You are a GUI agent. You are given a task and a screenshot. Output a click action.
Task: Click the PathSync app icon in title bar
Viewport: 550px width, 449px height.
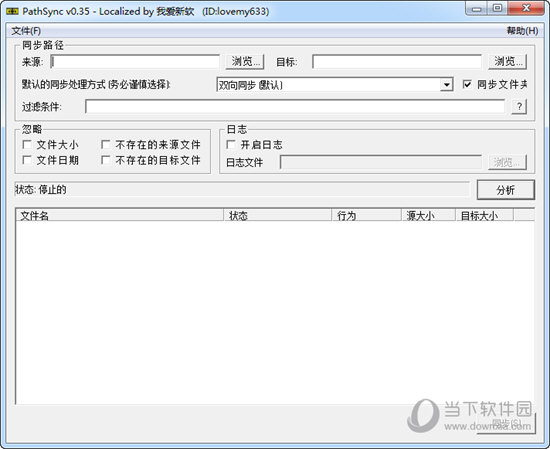(12, 11)
